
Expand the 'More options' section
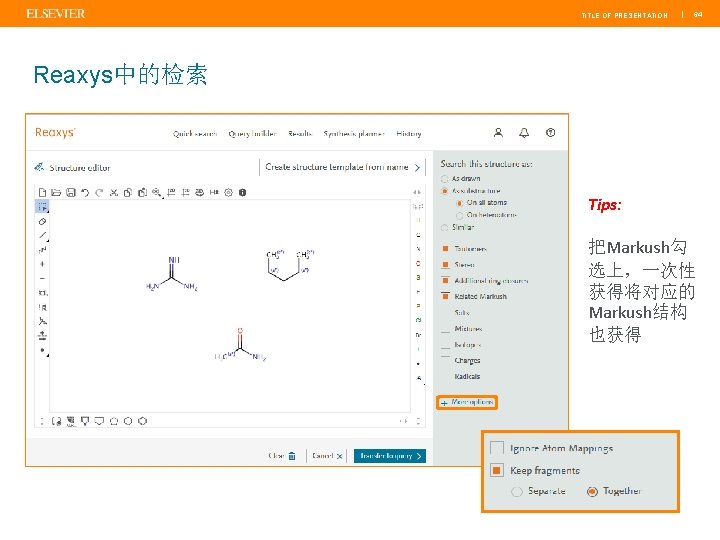[x=467, y=402]
